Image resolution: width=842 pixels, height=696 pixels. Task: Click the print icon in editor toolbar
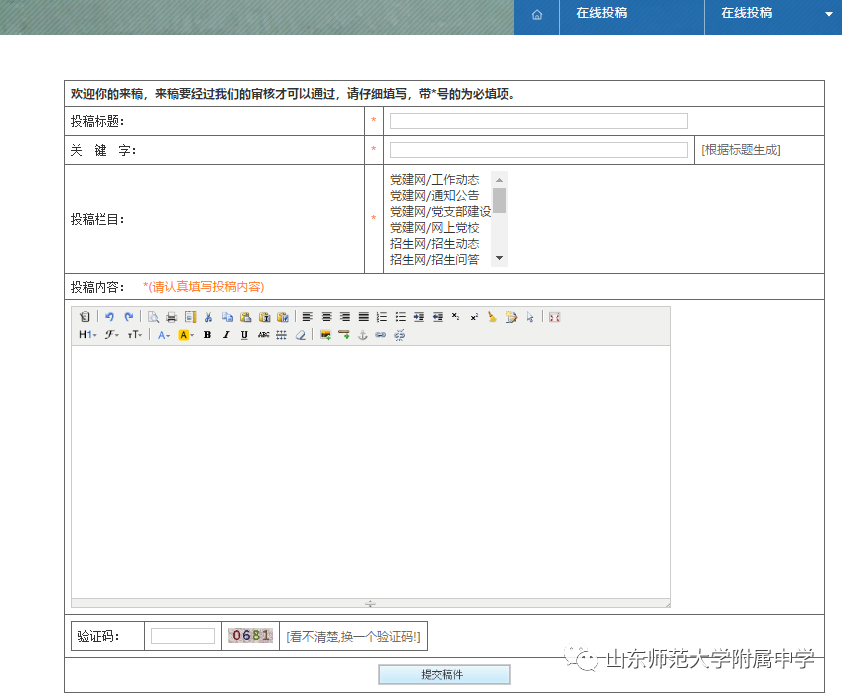(171, 317)
